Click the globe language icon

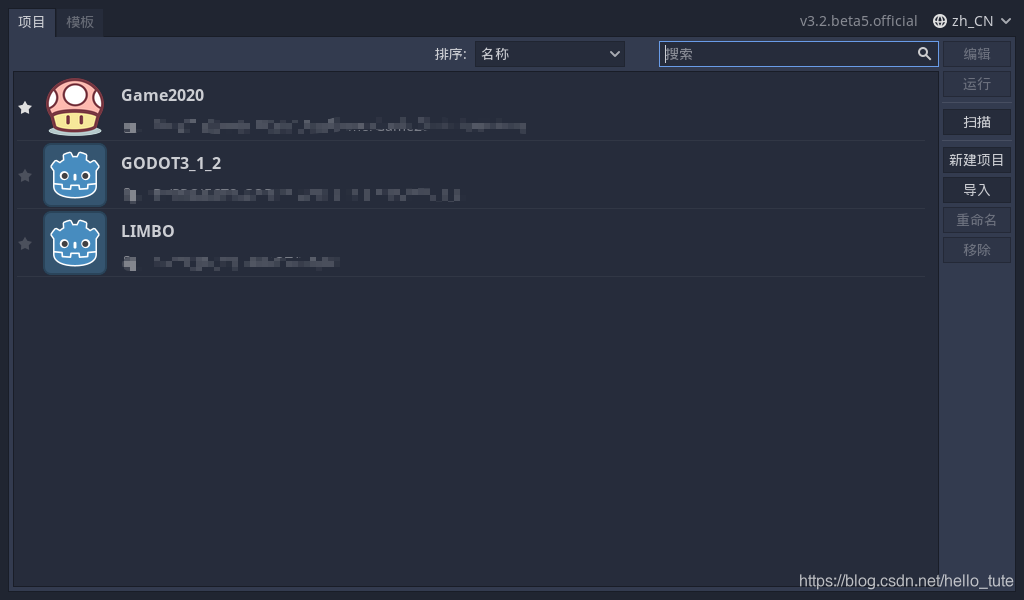click(x=940, y=22)
